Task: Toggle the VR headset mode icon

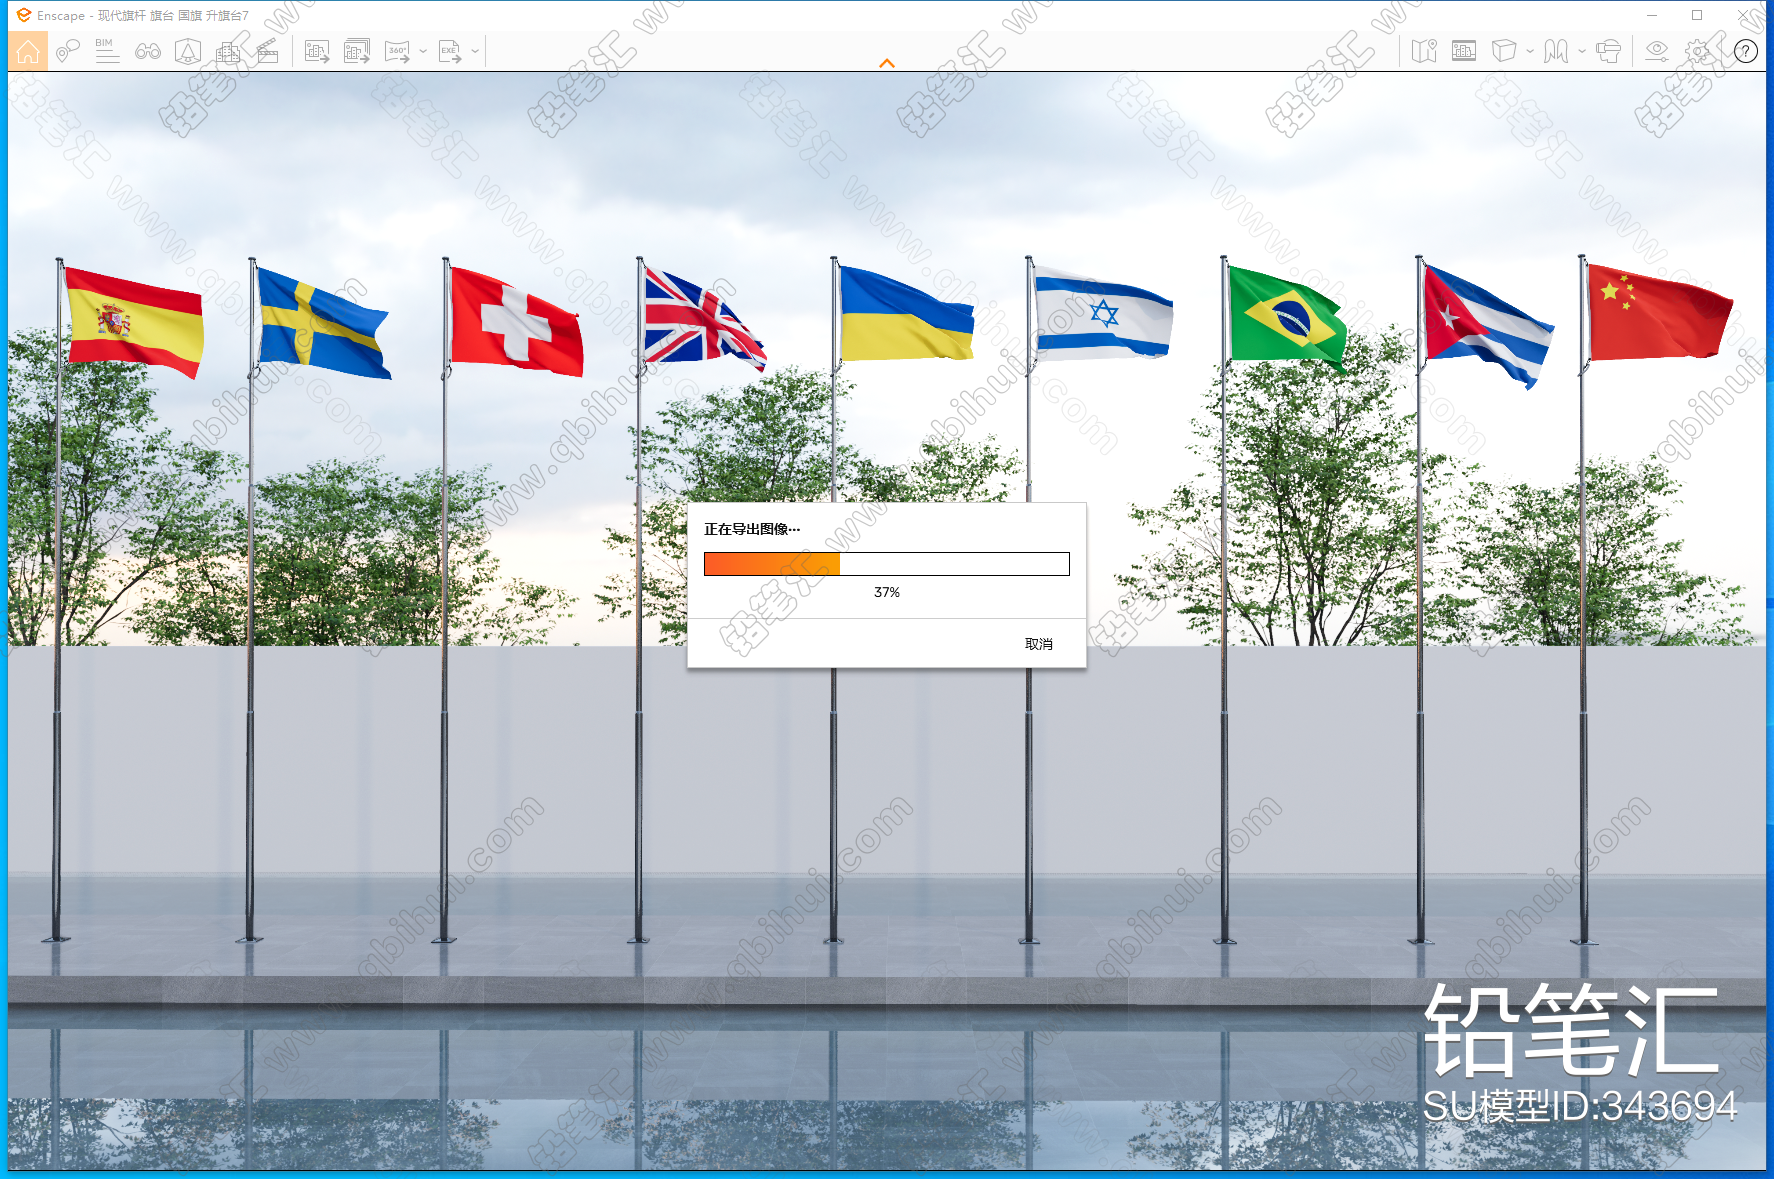Action: point(1608,51)
